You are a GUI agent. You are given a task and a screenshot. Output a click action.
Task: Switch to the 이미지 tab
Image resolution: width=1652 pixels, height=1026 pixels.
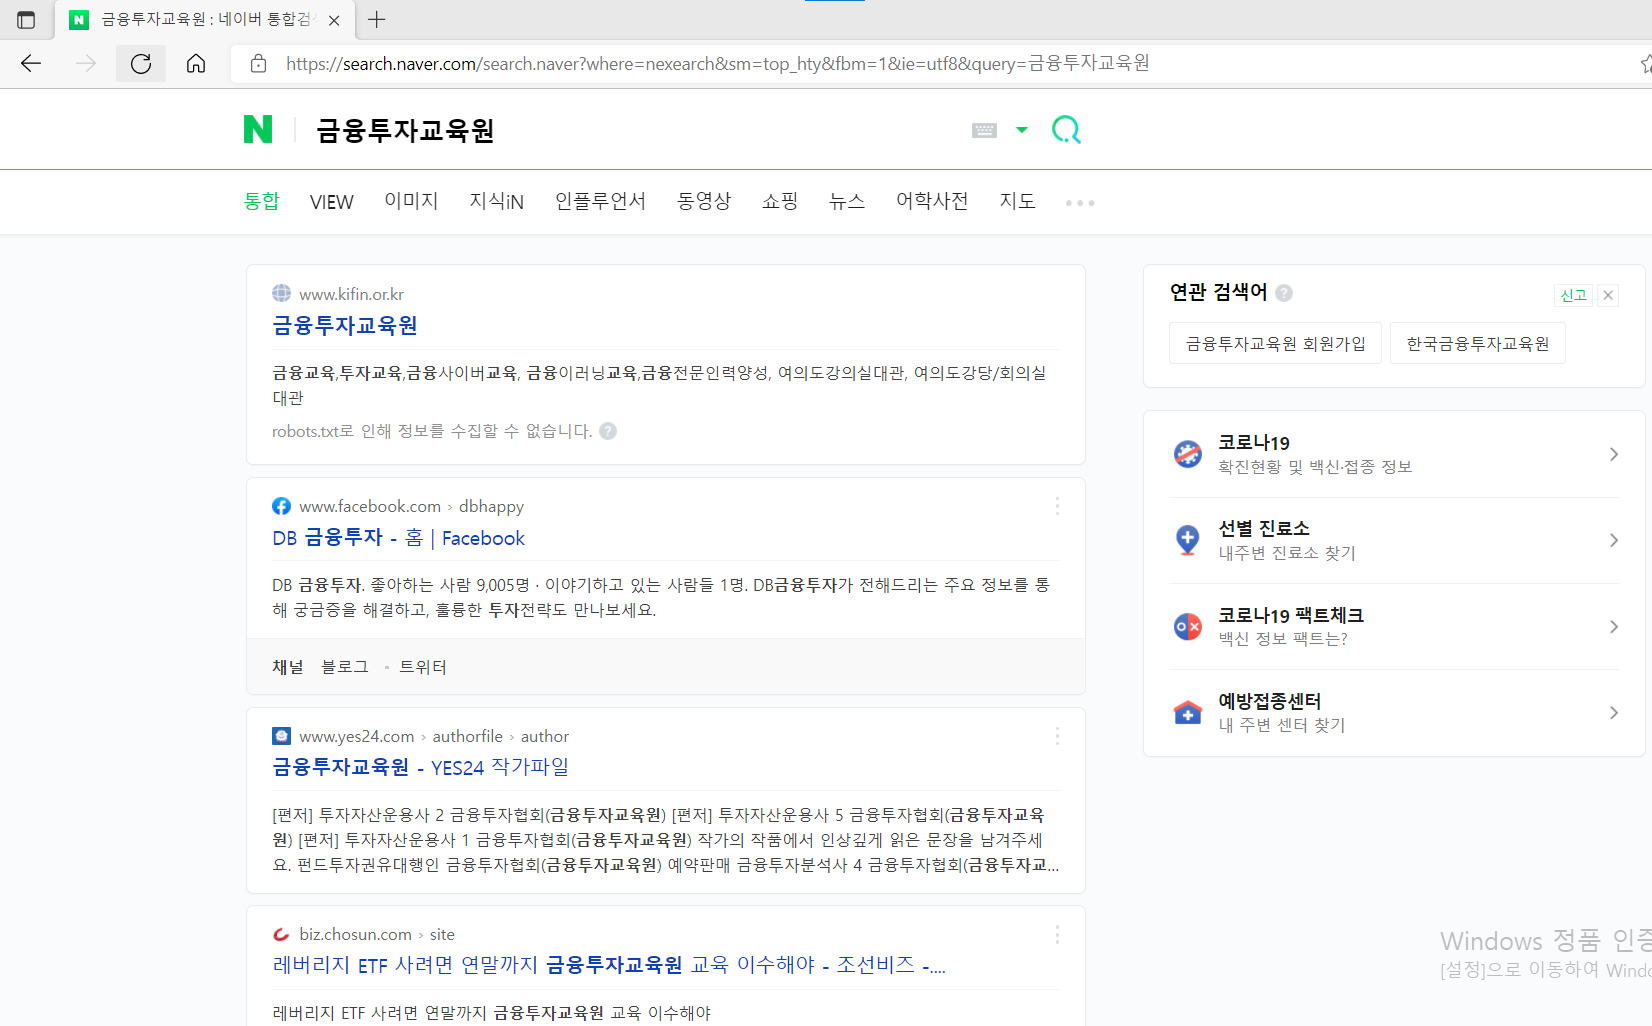coord(411,201)
